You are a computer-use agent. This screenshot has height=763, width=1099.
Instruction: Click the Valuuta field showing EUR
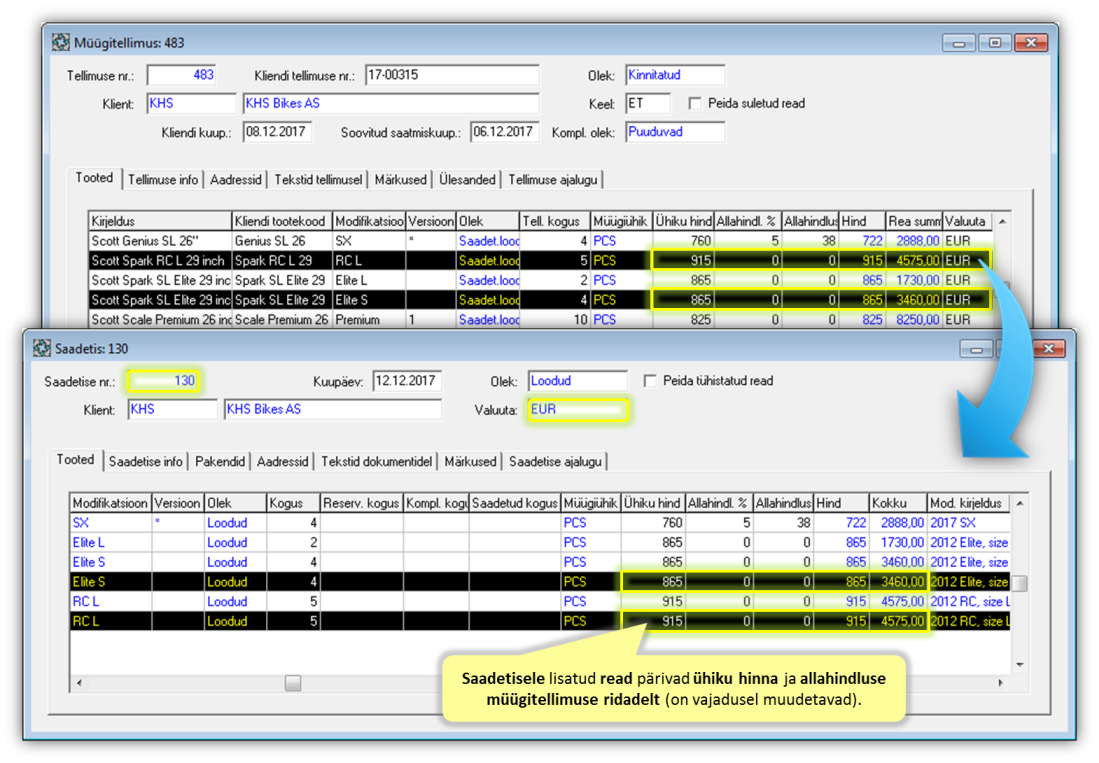coord(578,410)
